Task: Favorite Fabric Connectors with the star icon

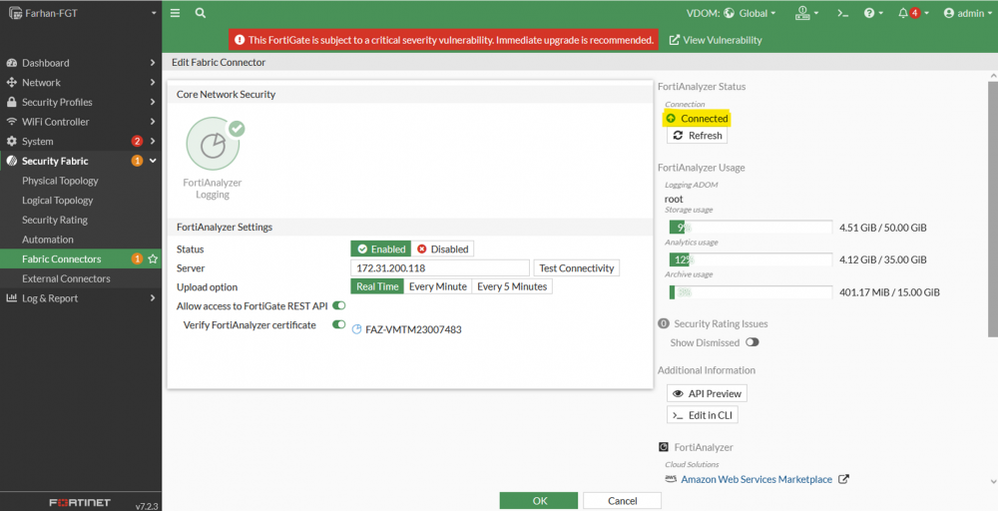Action: pos(153,259)
